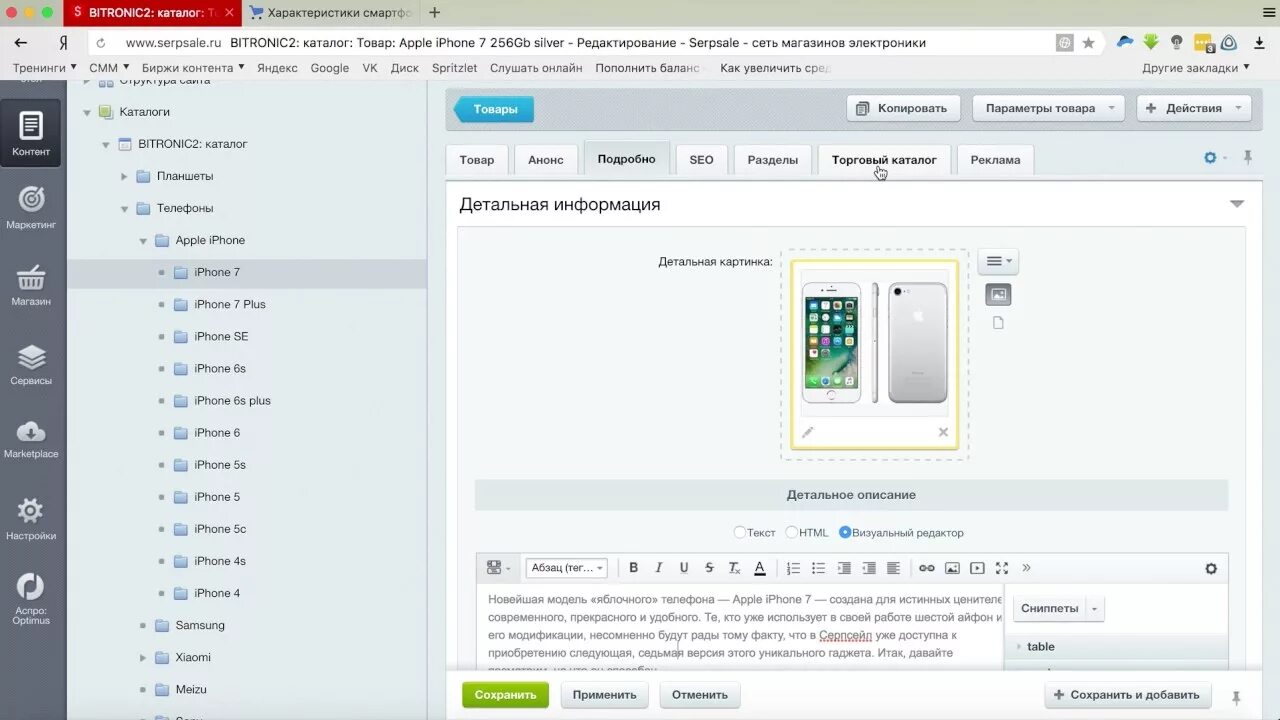This screenshot has height=720, width=1280.
Task: Pin the form tabs panel
Action: [x=1248, y=158]
